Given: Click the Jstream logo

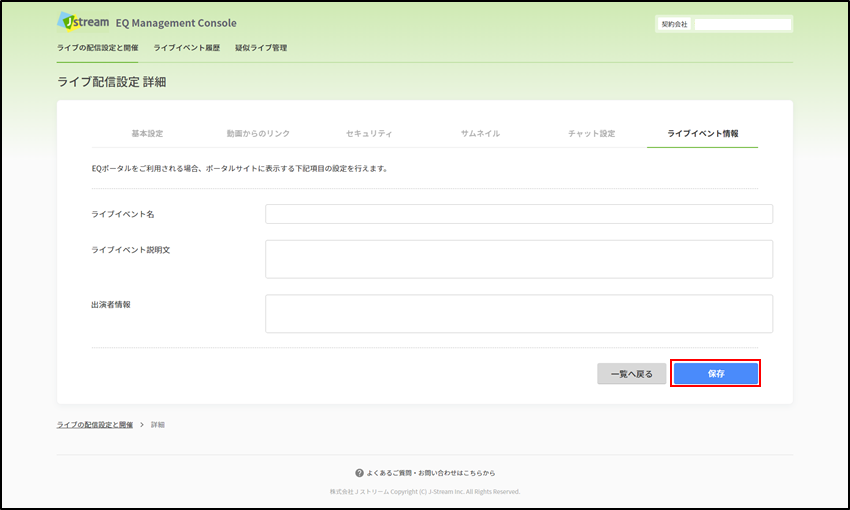Looking at the screenshot, I should click(83, 22).
